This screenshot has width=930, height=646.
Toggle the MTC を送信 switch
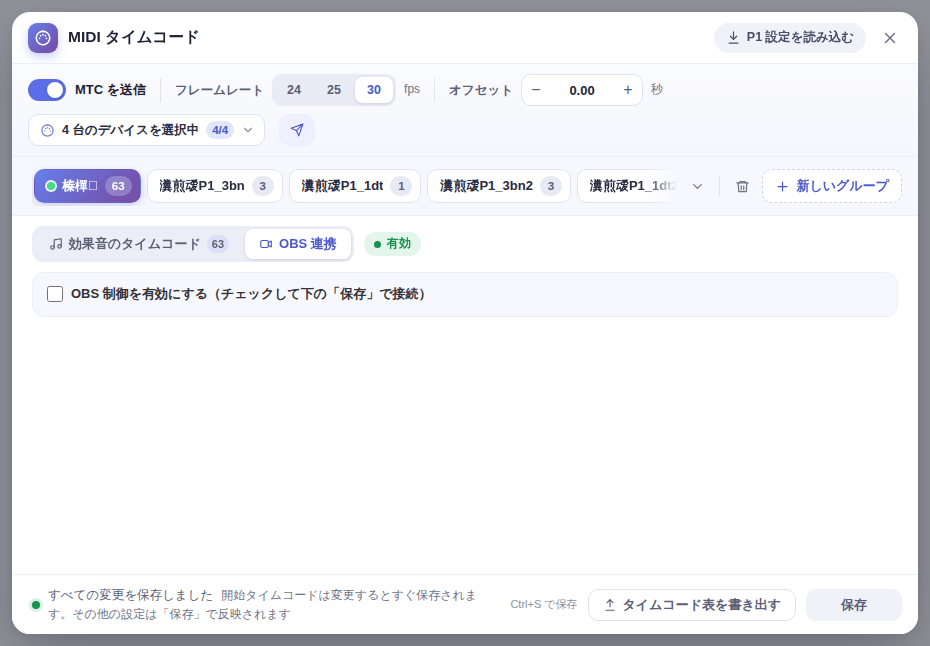coord(47,90)
